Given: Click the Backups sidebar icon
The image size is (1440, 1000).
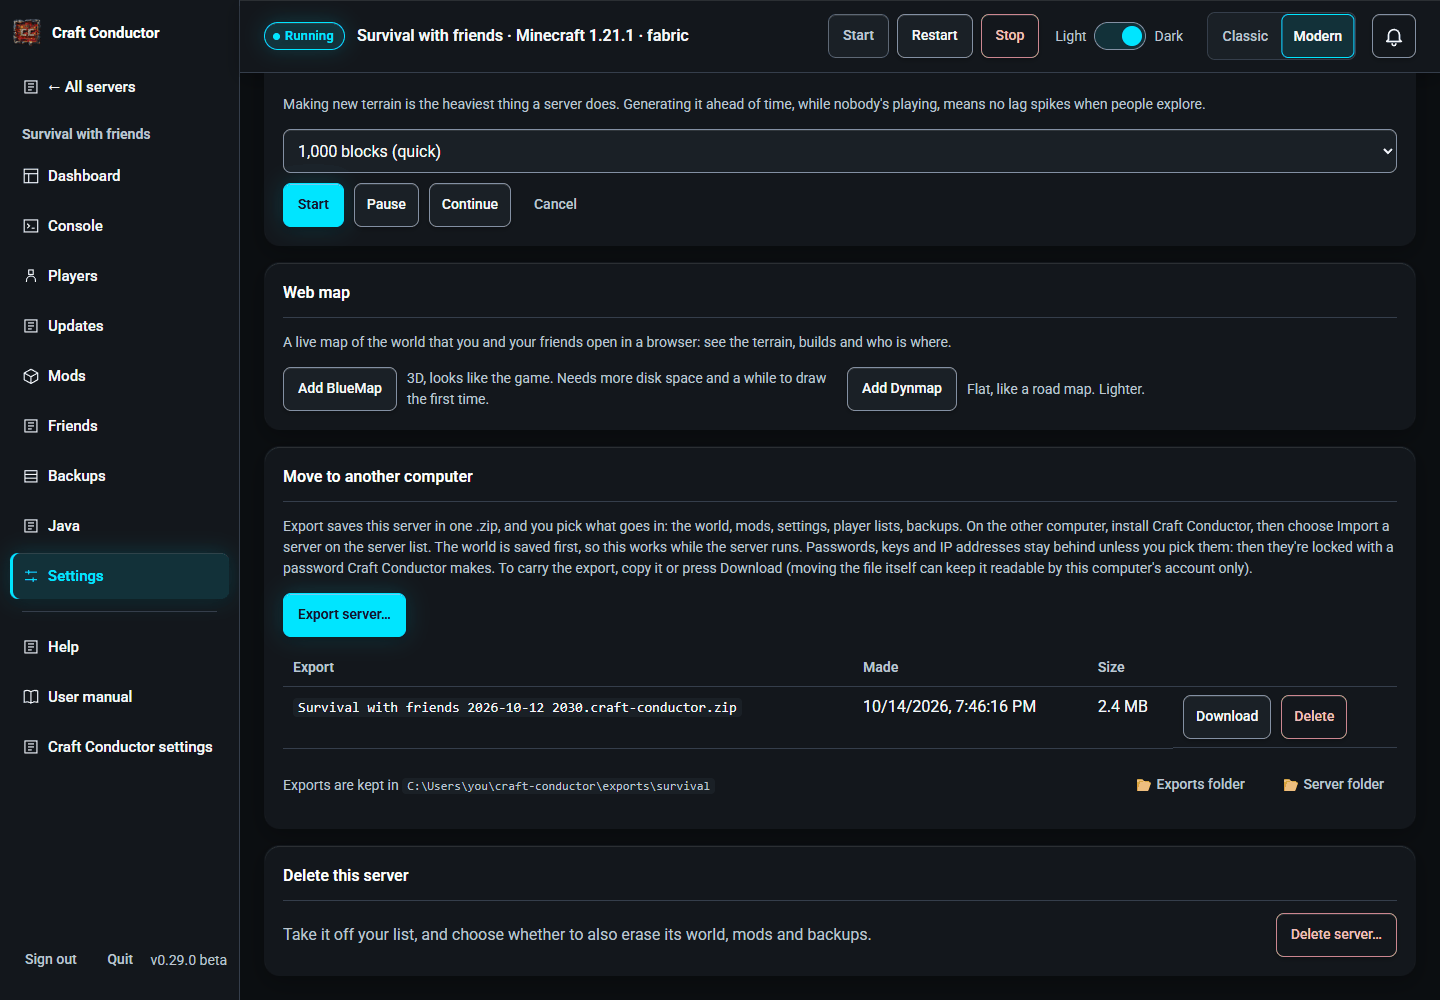Looking at the screenshot, I should coord(31,476).
